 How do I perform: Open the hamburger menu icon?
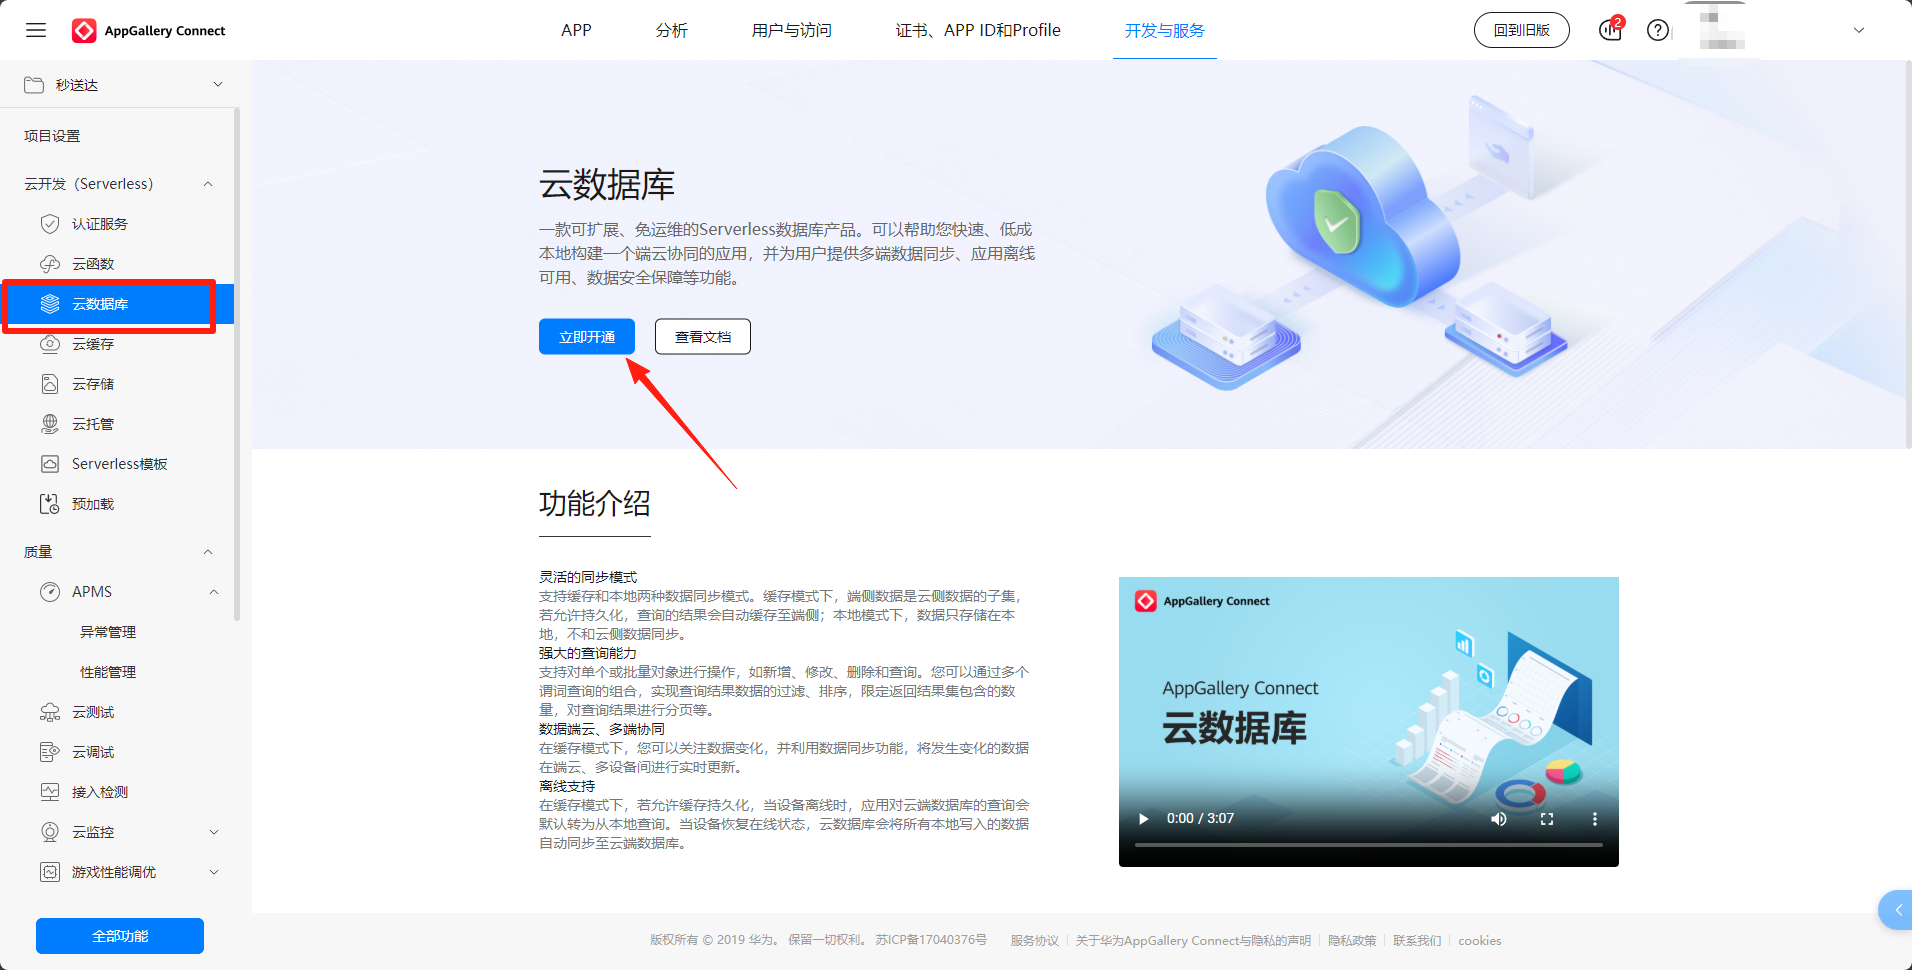[36, 30]
